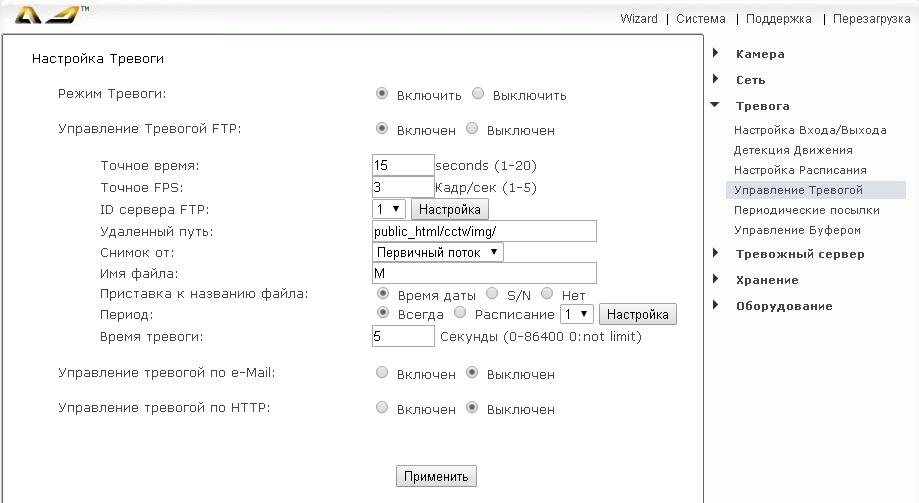The image size is (919, 503).
Task: Select Выключить for Режим Тревоги
Action: tap(478, 94)
